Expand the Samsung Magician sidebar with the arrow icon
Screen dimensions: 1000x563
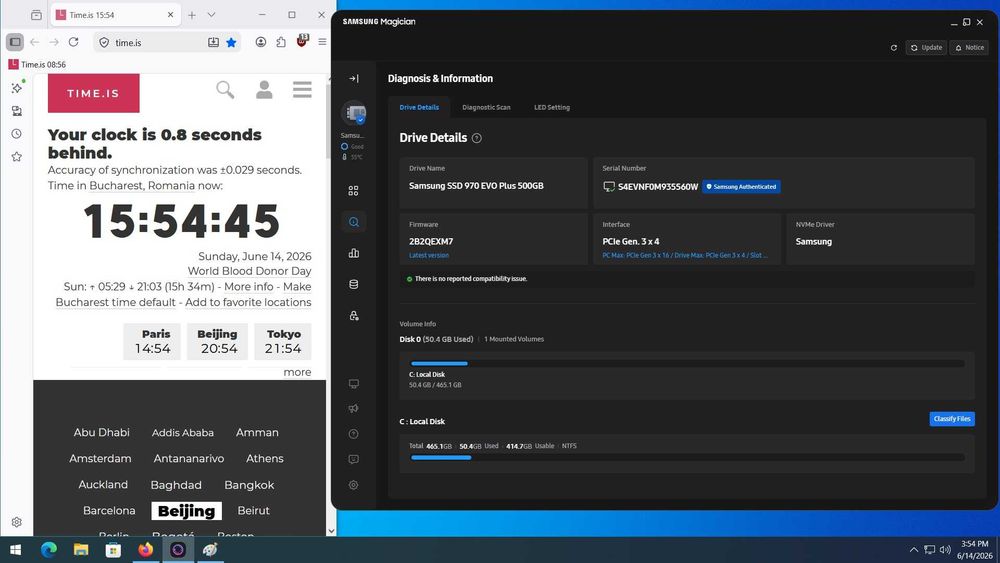pyautogui.click(x=354, y=78)
